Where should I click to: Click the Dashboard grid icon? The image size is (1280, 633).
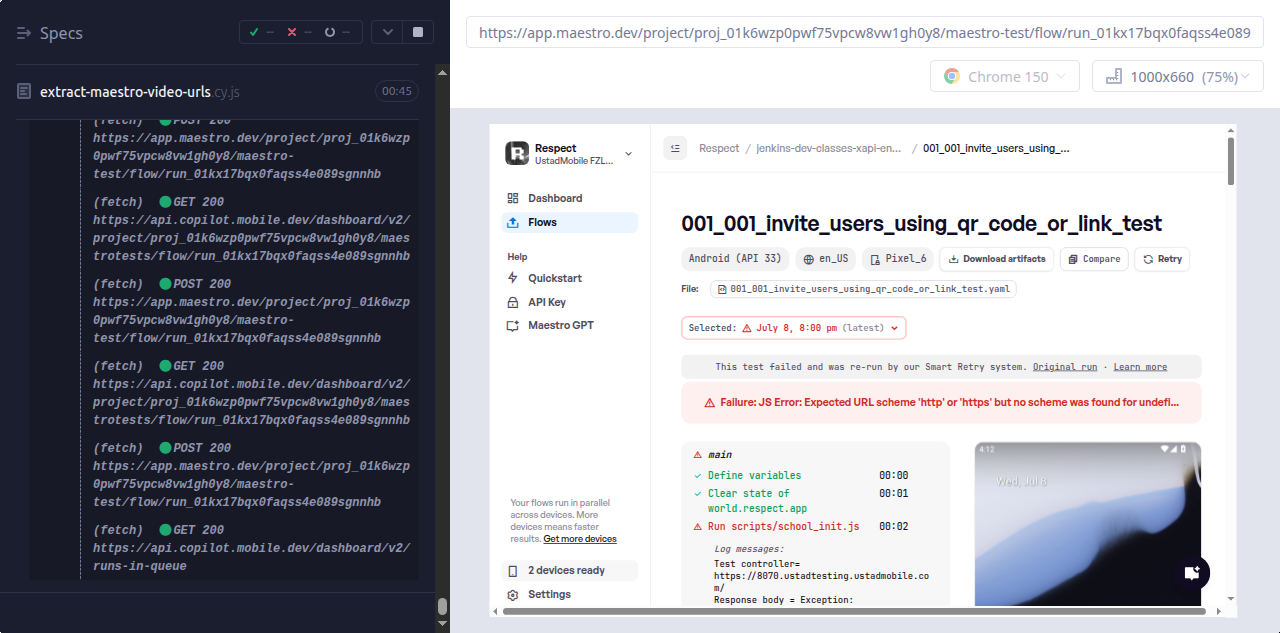pos(513,198)
